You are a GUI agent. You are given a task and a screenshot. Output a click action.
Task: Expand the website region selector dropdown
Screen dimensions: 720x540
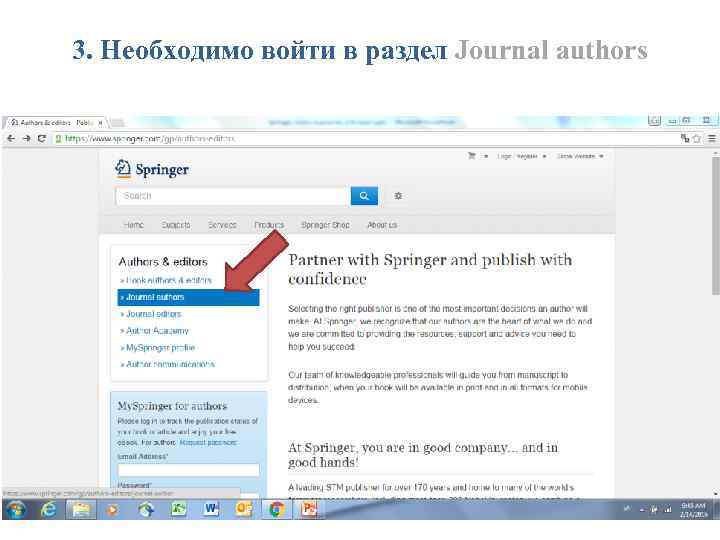(x=601, y=157)
